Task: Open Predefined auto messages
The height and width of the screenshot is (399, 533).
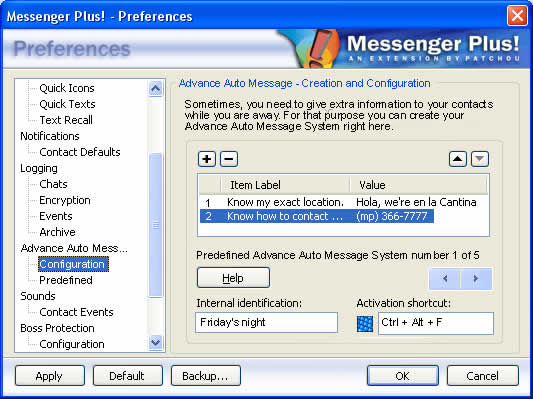Action: coord(66,280)
